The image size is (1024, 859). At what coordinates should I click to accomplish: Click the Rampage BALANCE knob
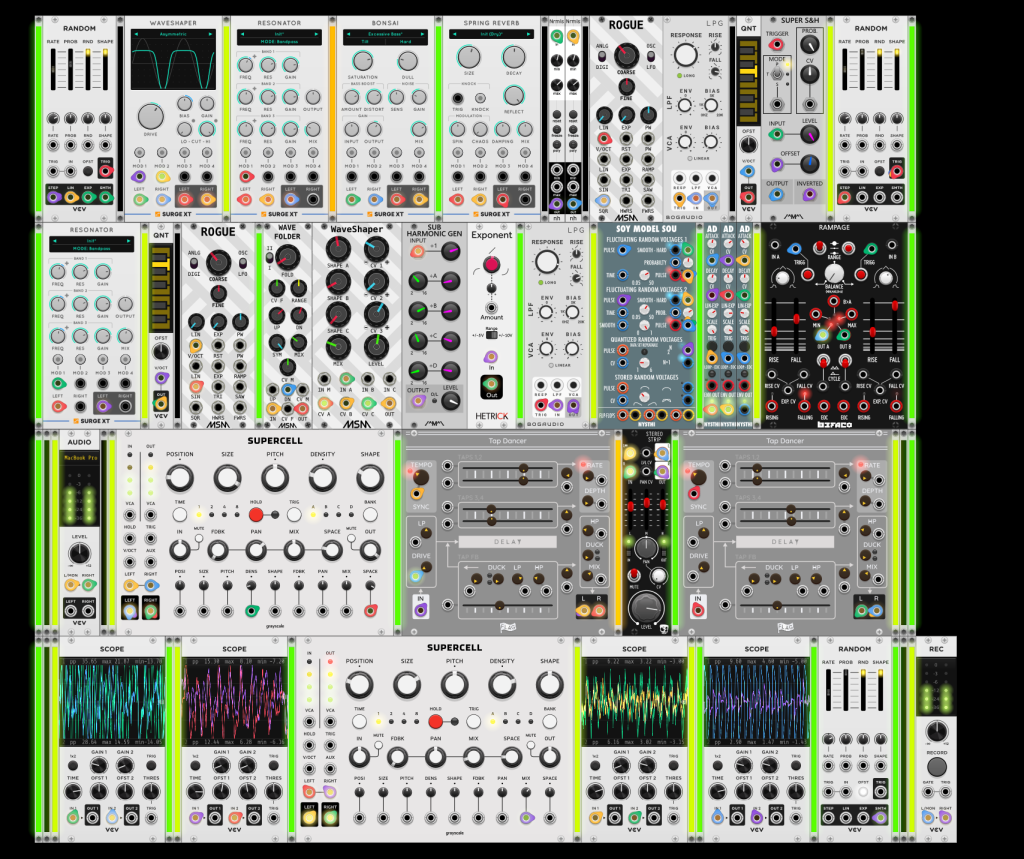(833, 272)
